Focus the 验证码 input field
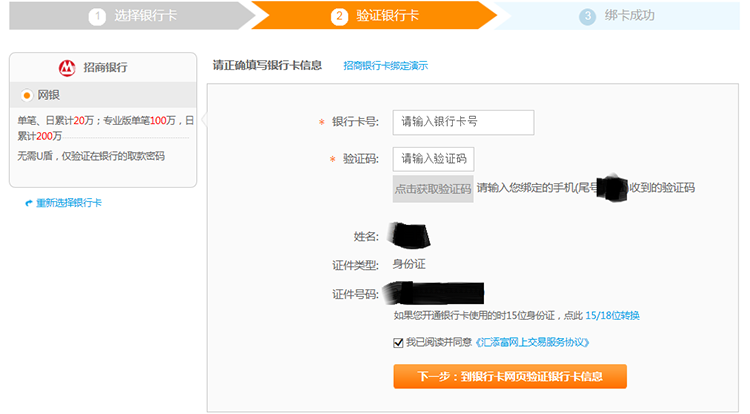 click(433, 159)
